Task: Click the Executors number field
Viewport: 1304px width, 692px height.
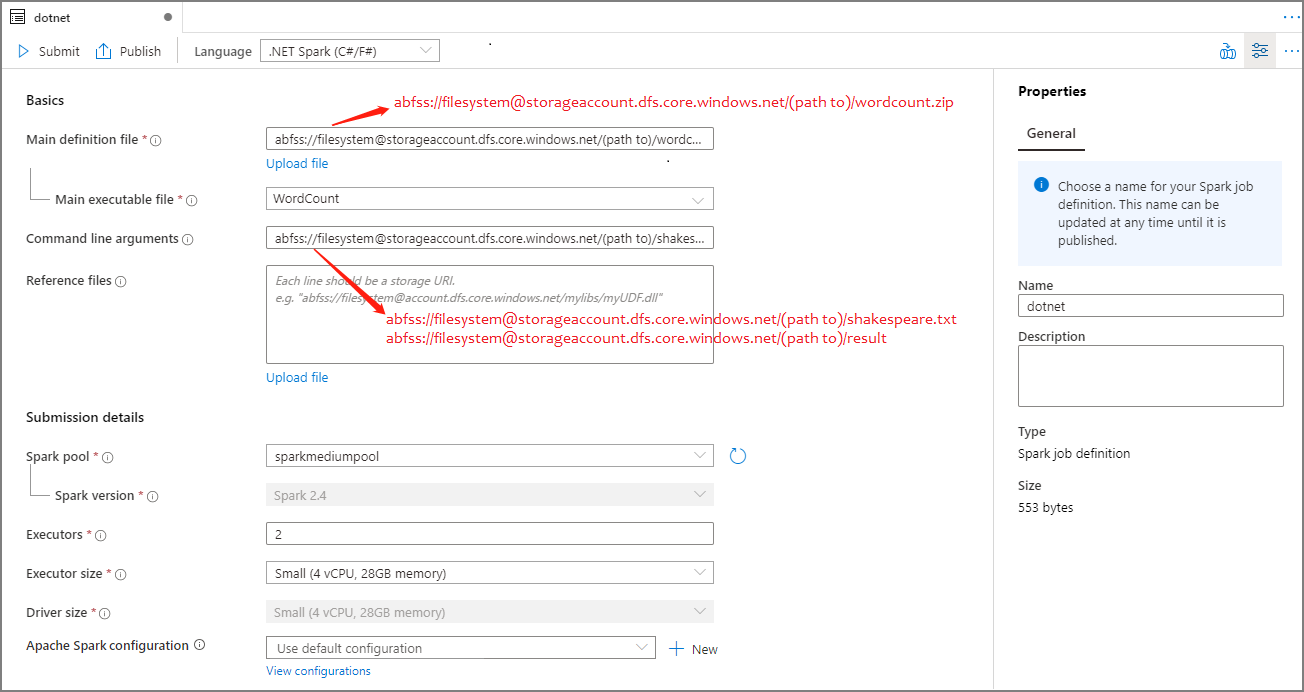Action: [x=490, y=534]
